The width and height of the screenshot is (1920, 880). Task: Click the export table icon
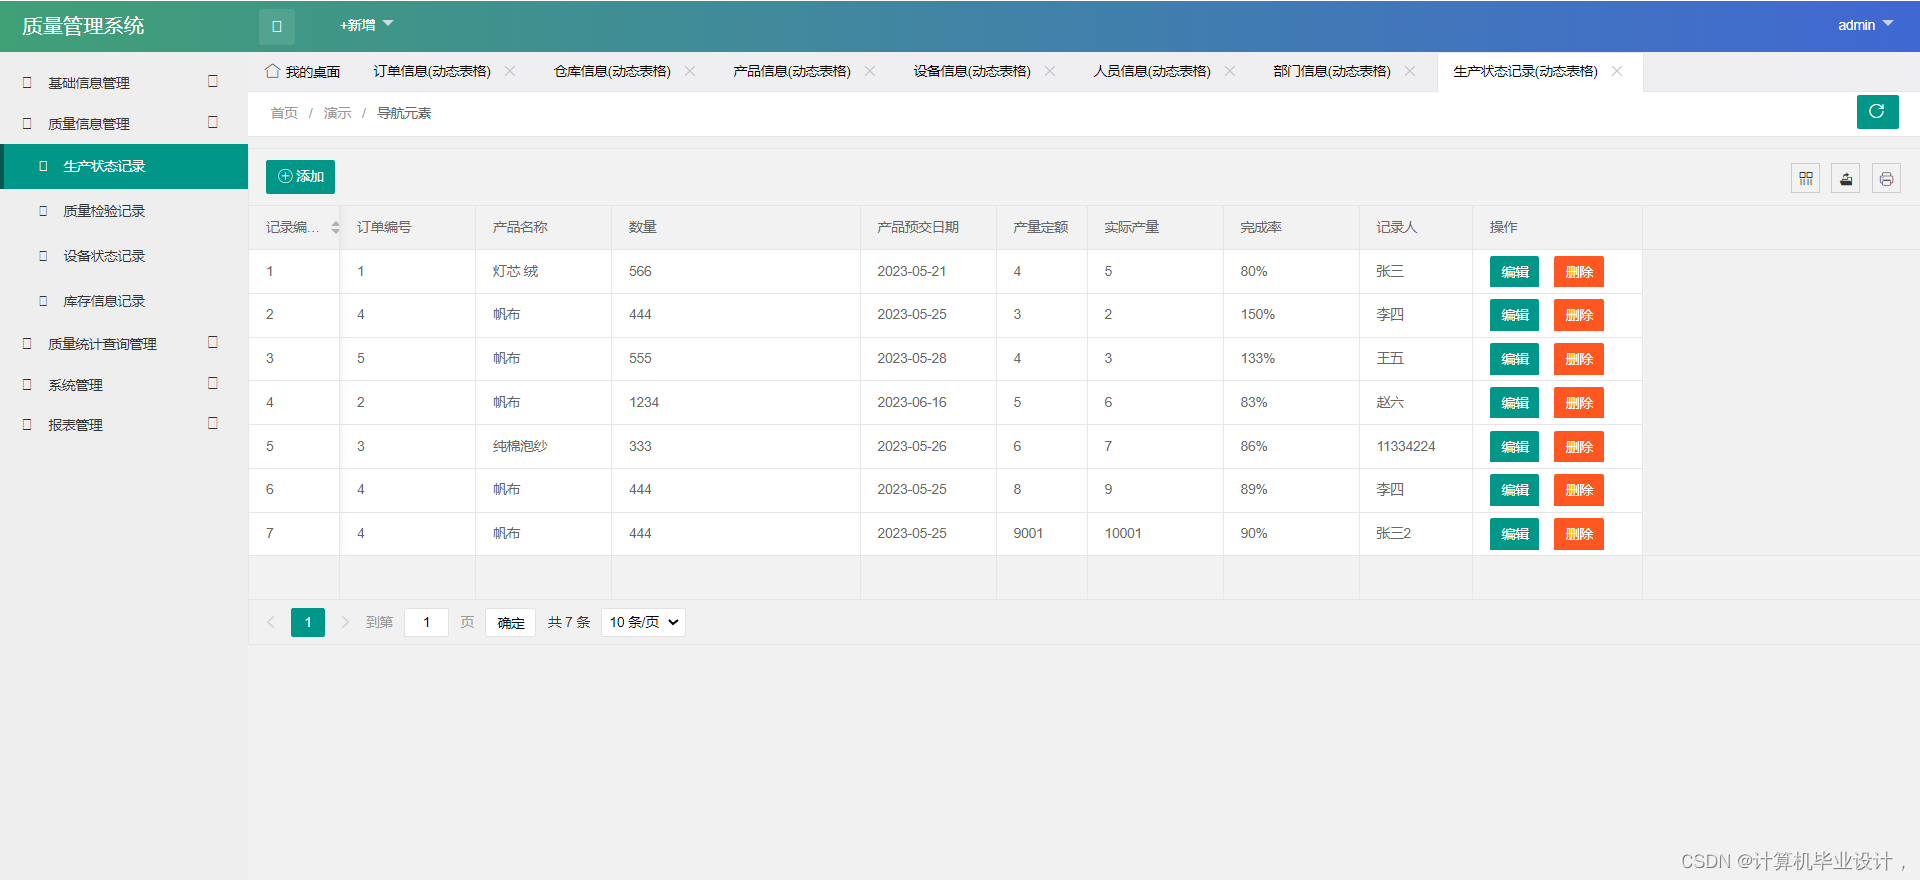point(1845,179)
